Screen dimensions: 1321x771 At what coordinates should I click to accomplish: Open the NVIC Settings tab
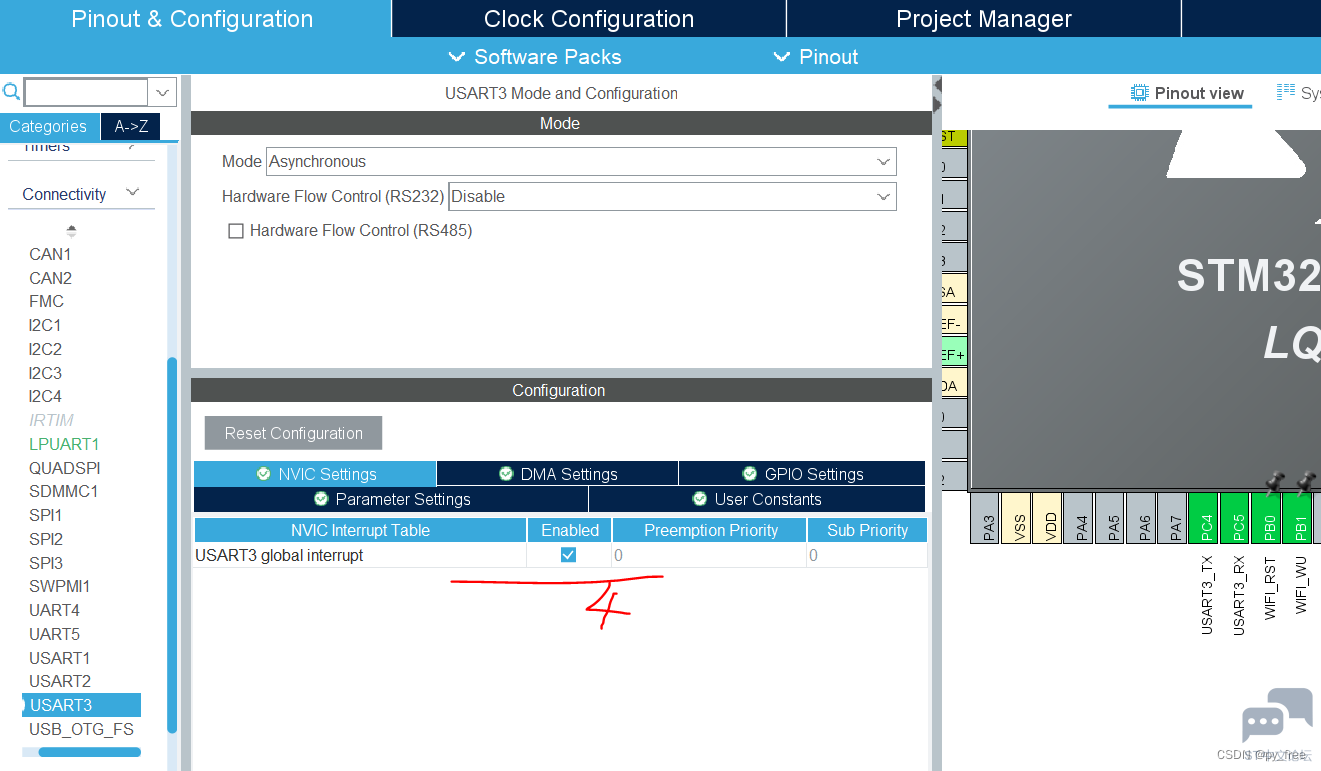[315, 474]
